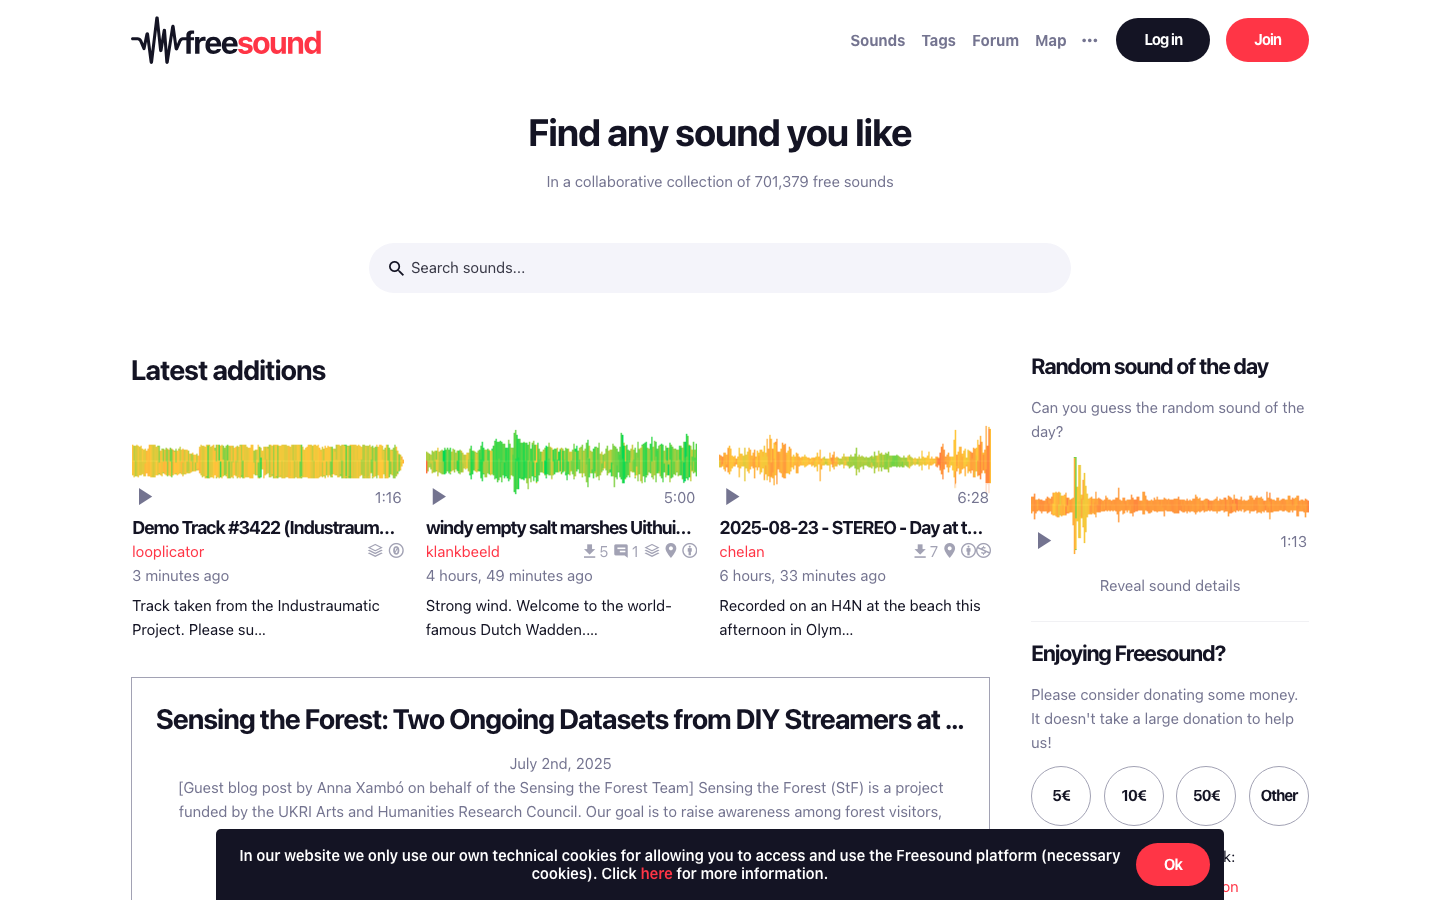Screen dimensions: 1440x900
Task: Click the license icon on the chelan card
Action: [976, 551]
